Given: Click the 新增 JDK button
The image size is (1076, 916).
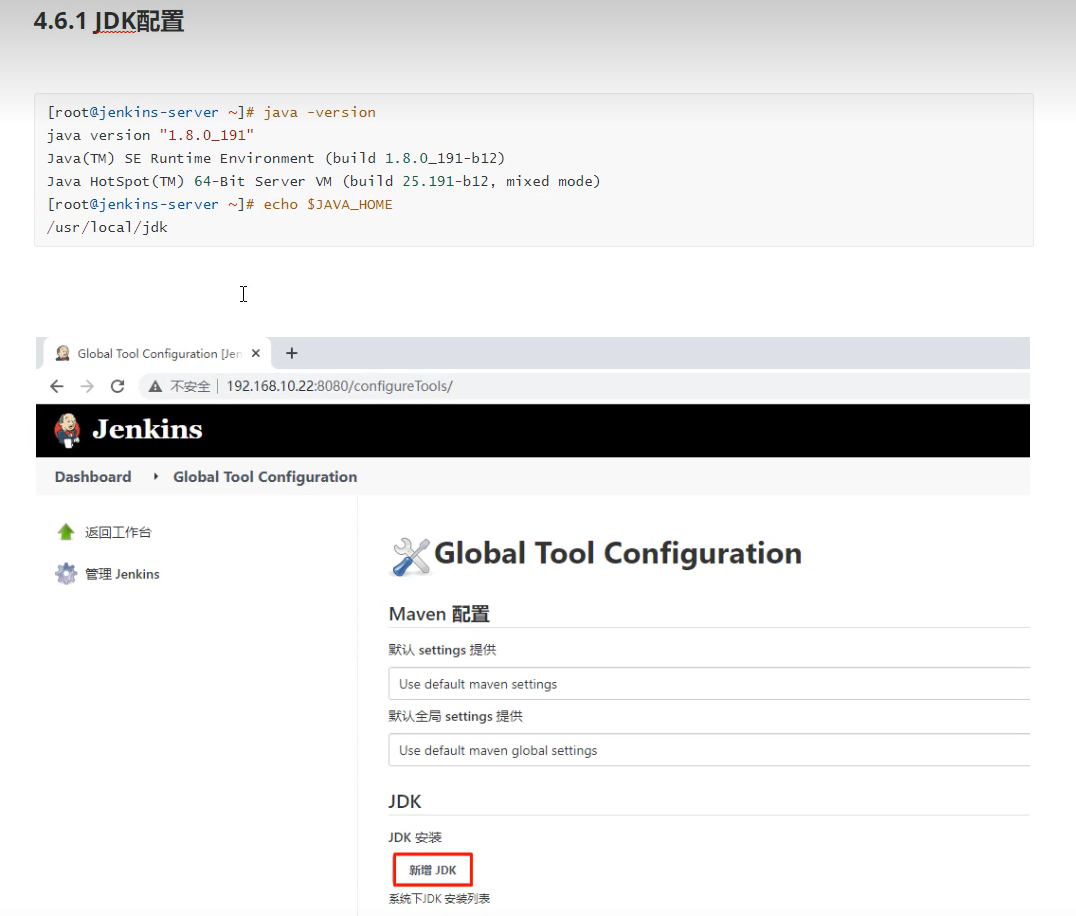Looking at the screenshot, I should pyautogui.click(x=433, y=870).
